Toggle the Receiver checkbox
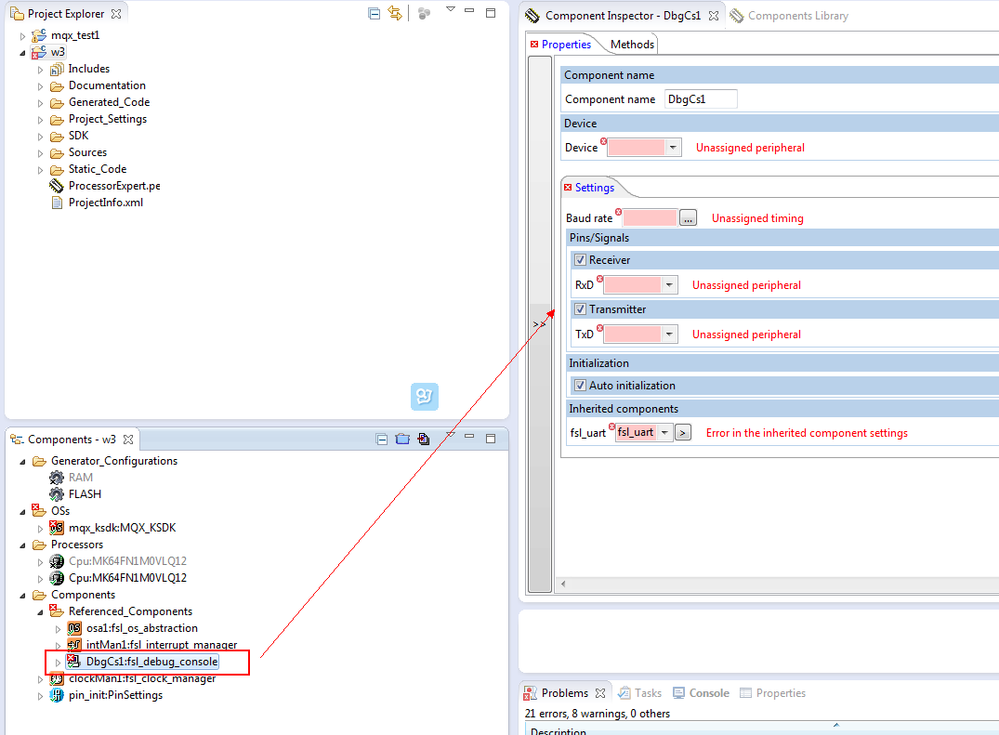999x735 pixels. coord(580,260)
